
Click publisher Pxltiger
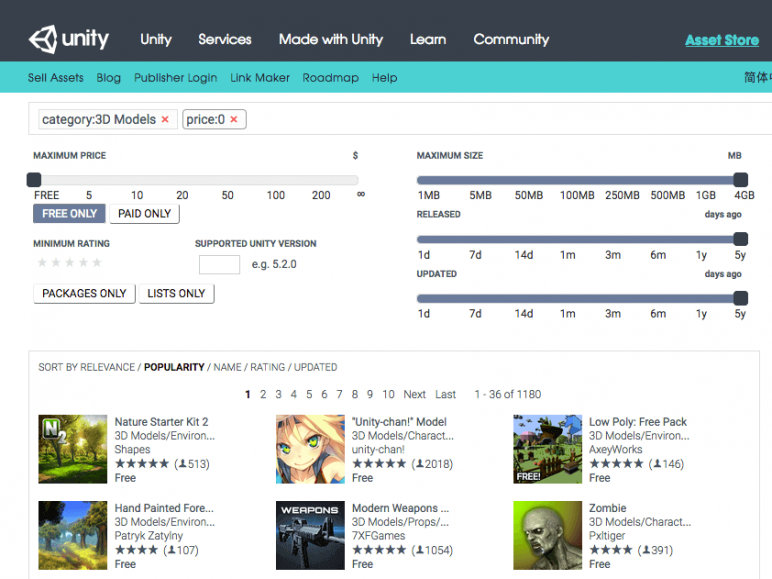click(607, 536)
